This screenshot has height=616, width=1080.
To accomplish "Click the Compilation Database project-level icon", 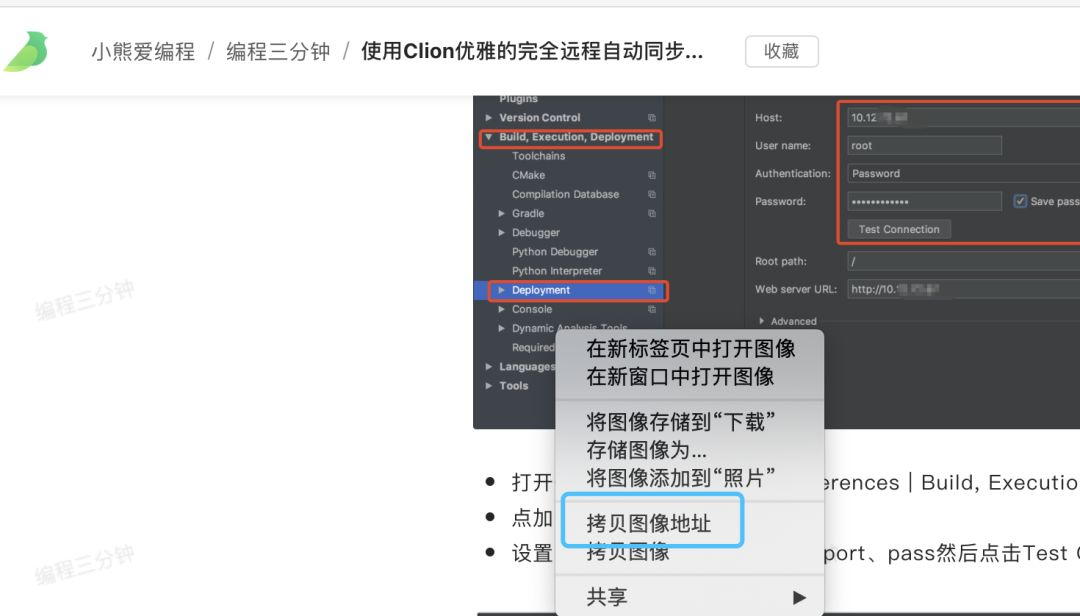I will coord(652,194).
